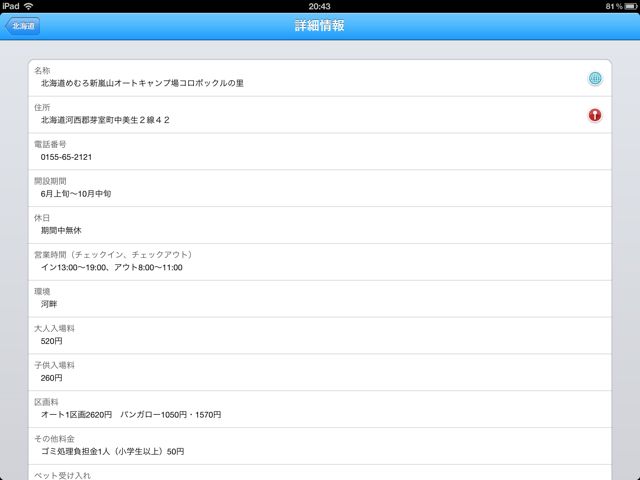Tap the battery indicator icon
Image resolution: width=640 pixels, height=480 pixels.
pos(631,6)
